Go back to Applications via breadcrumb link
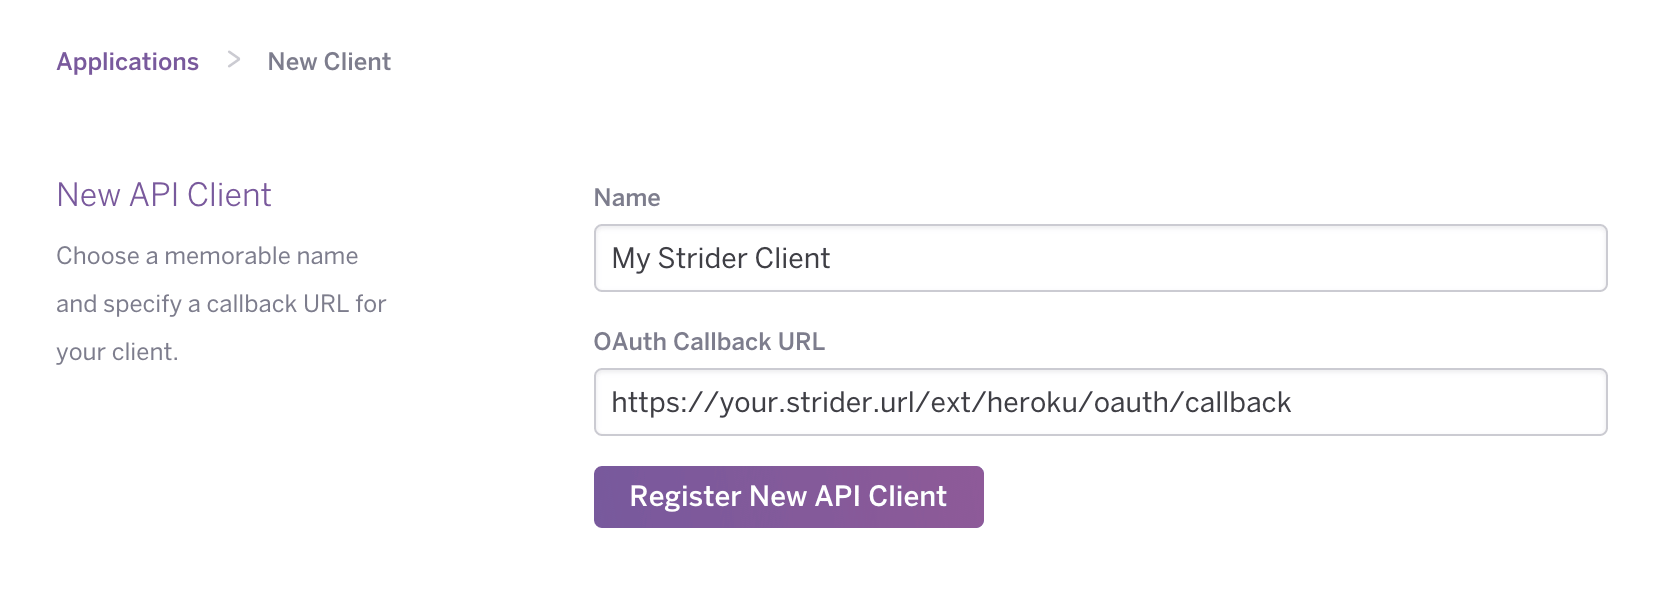1666x594 pixels. (128, 62)
